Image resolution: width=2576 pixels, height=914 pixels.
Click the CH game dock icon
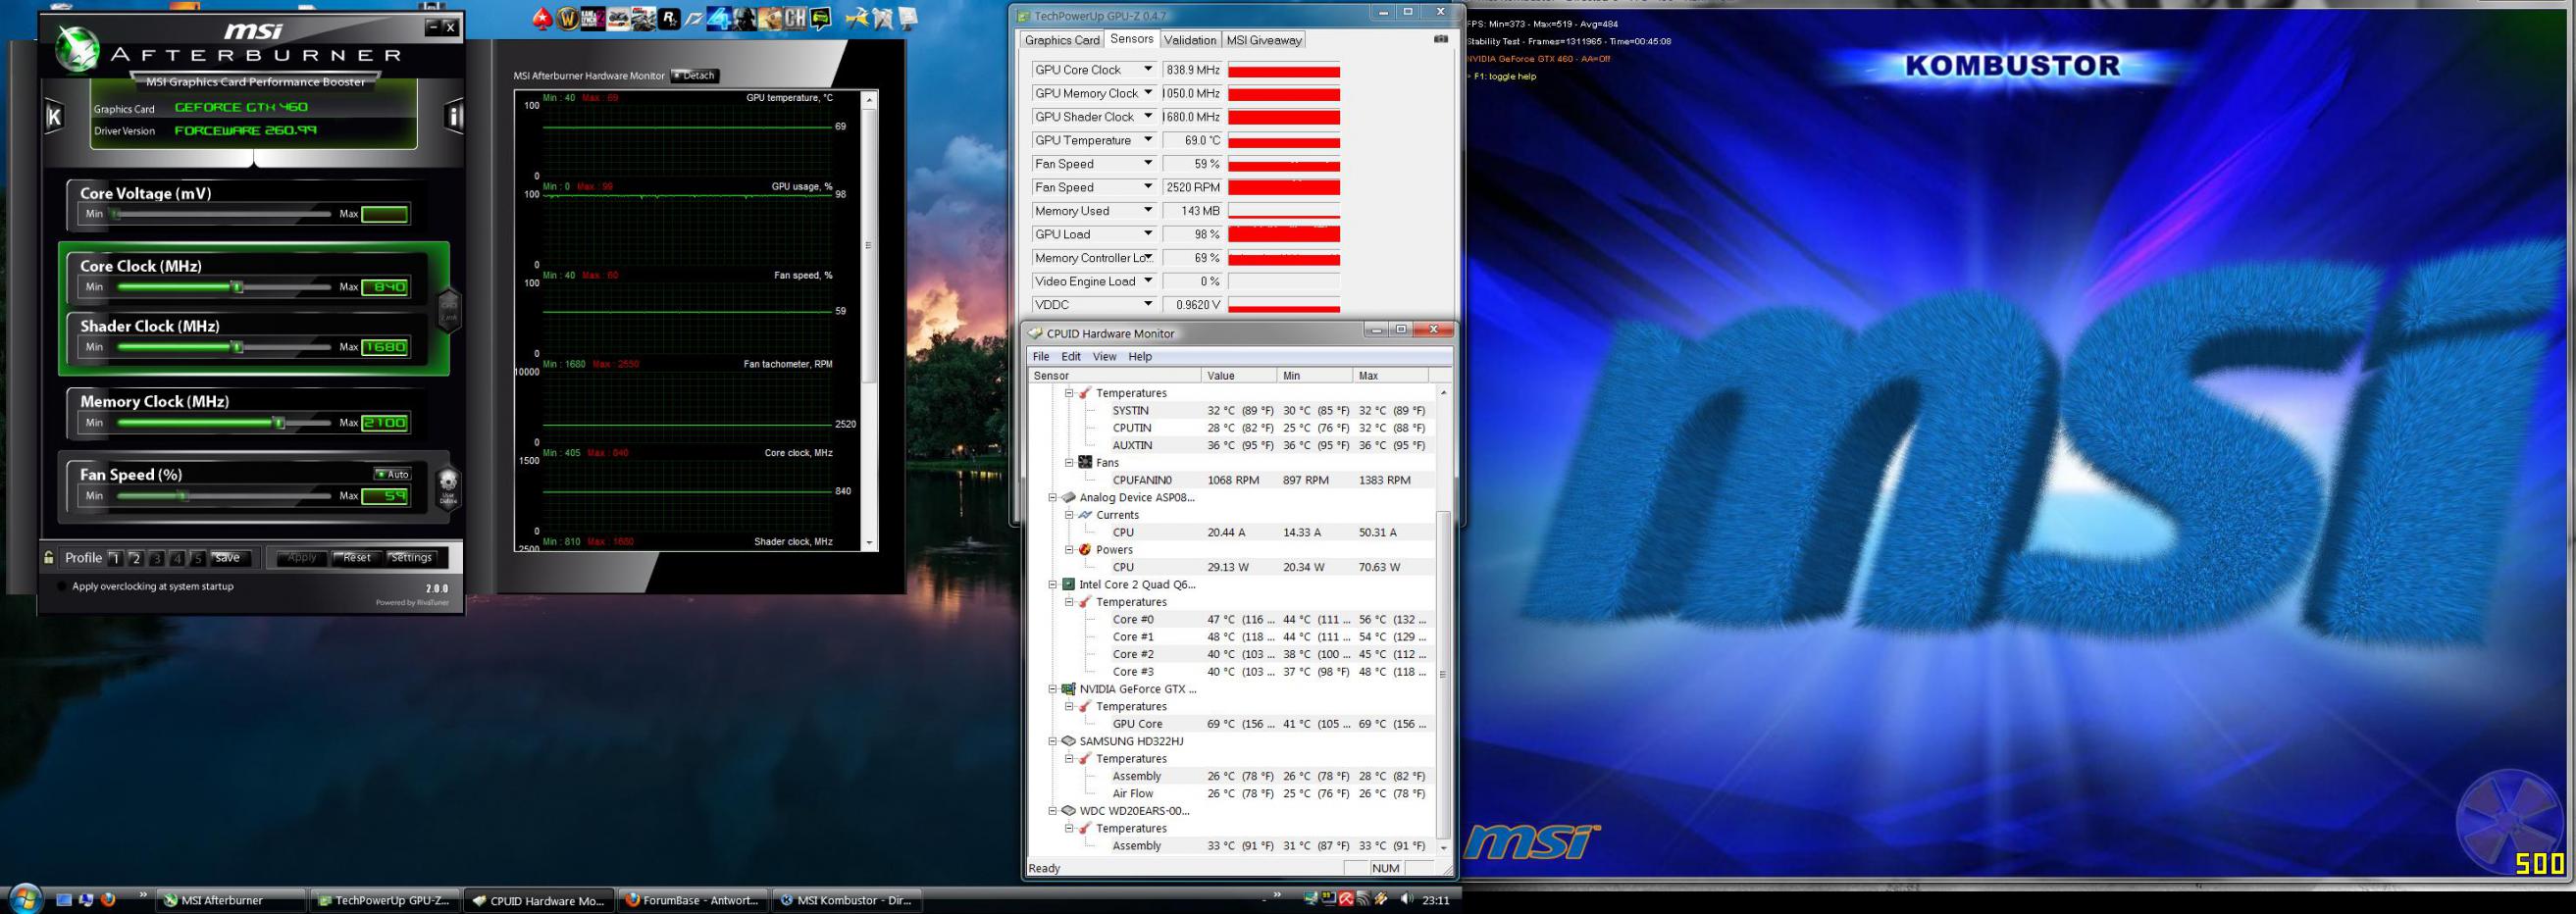(795, 18)
